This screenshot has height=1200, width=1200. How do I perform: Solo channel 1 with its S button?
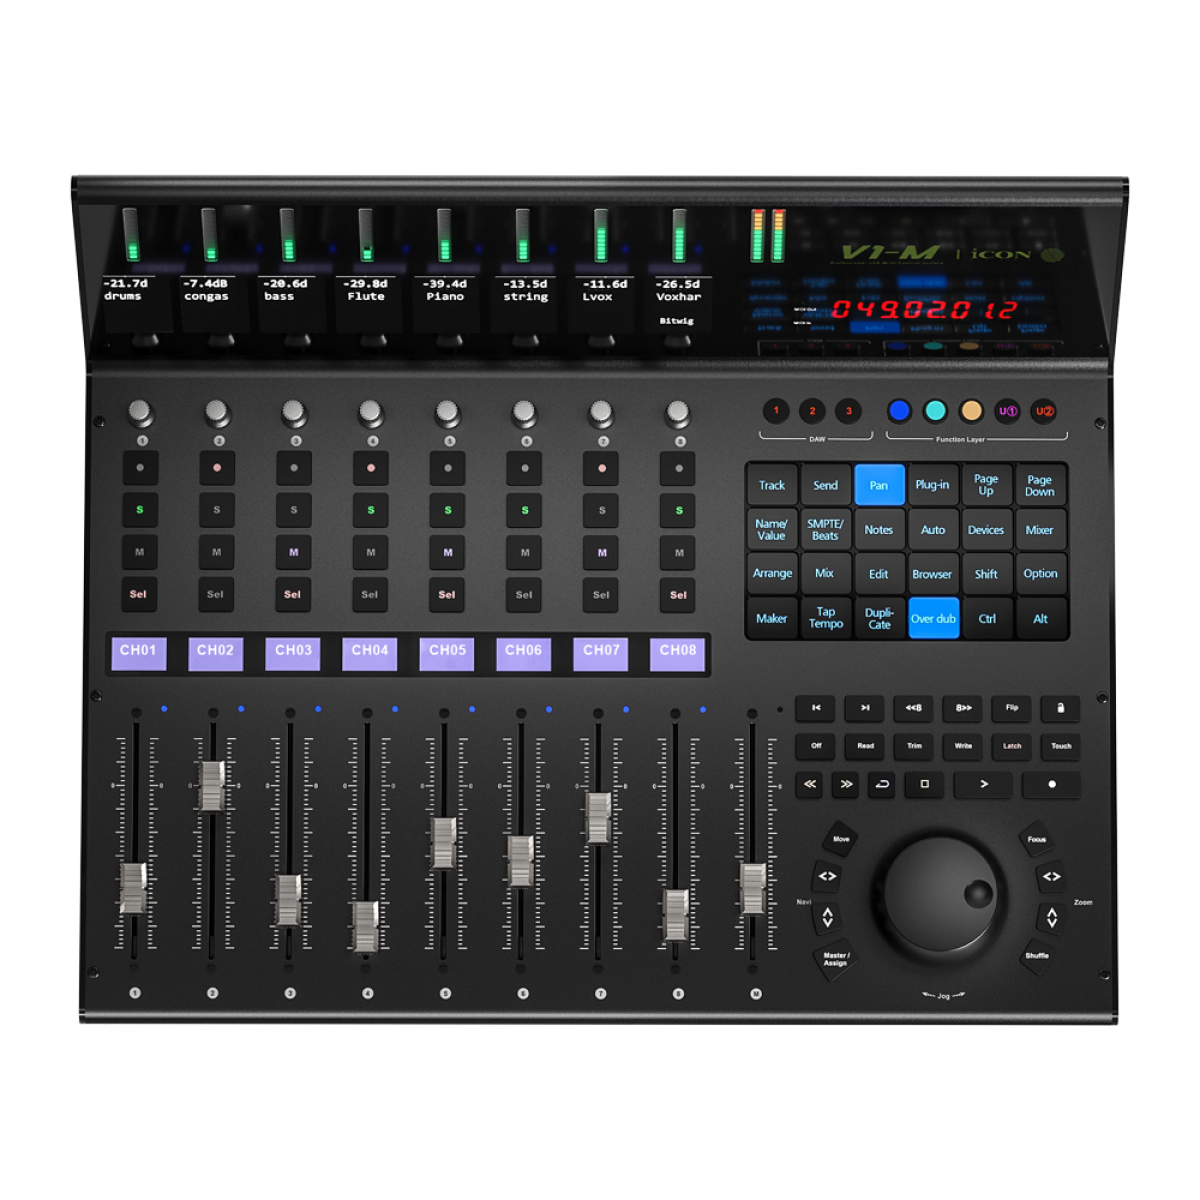(139, 510)
